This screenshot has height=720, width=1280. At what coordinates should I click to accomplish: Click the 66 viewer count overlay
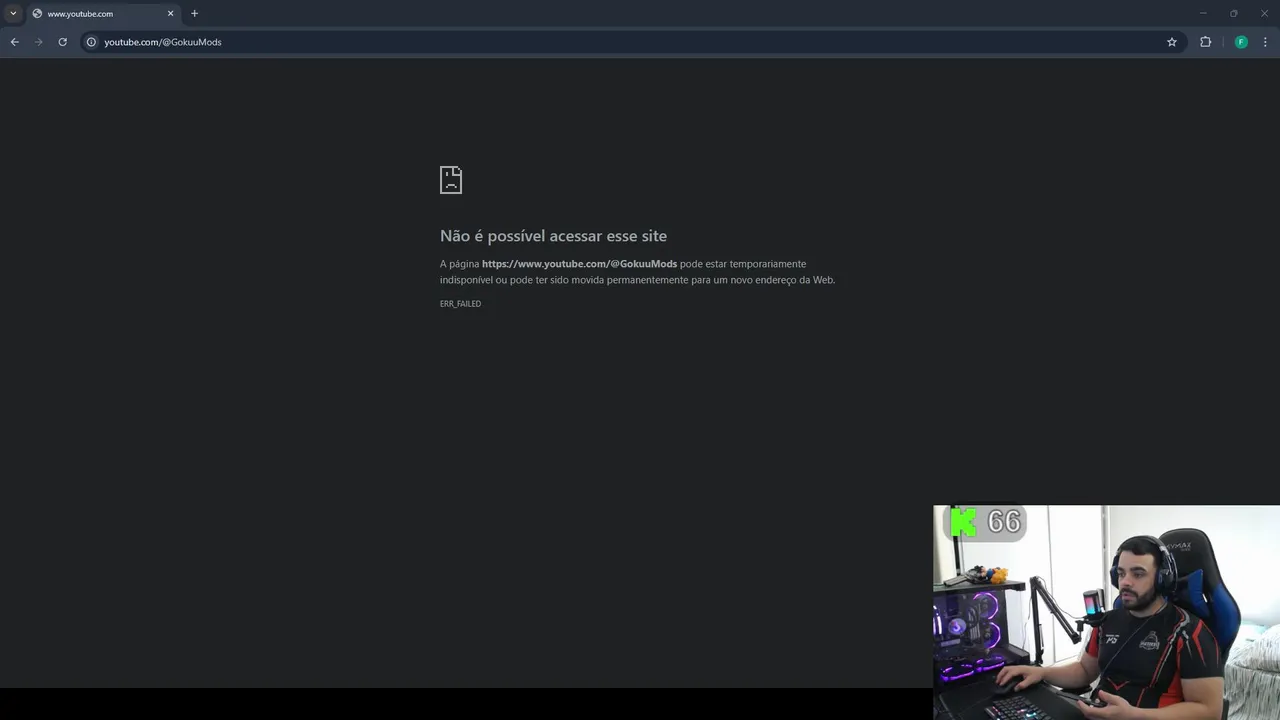(x=1004, y=522)
